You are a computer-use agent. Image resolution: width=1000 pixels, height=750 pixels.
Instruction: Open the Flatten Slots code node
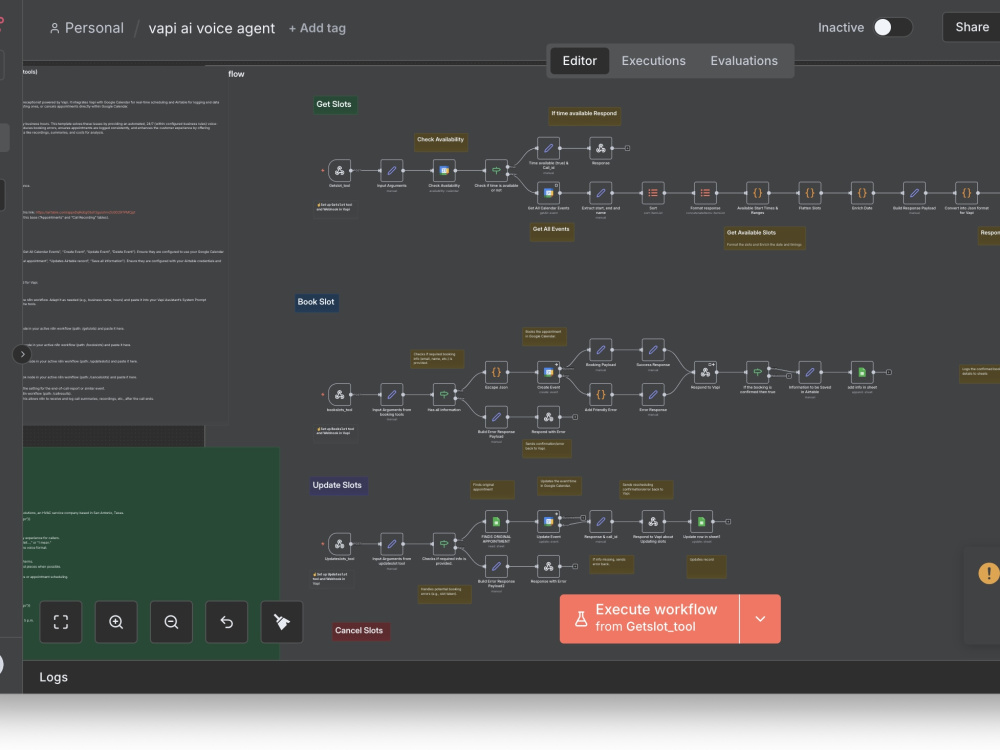tap(810, 193)
